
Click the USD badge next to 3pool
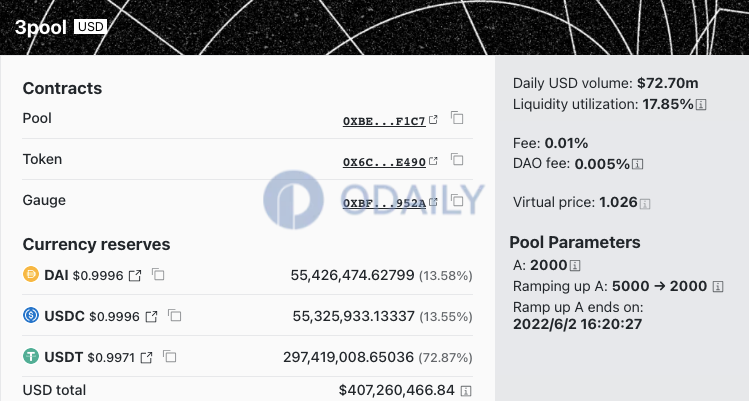[x=90, y=26]
